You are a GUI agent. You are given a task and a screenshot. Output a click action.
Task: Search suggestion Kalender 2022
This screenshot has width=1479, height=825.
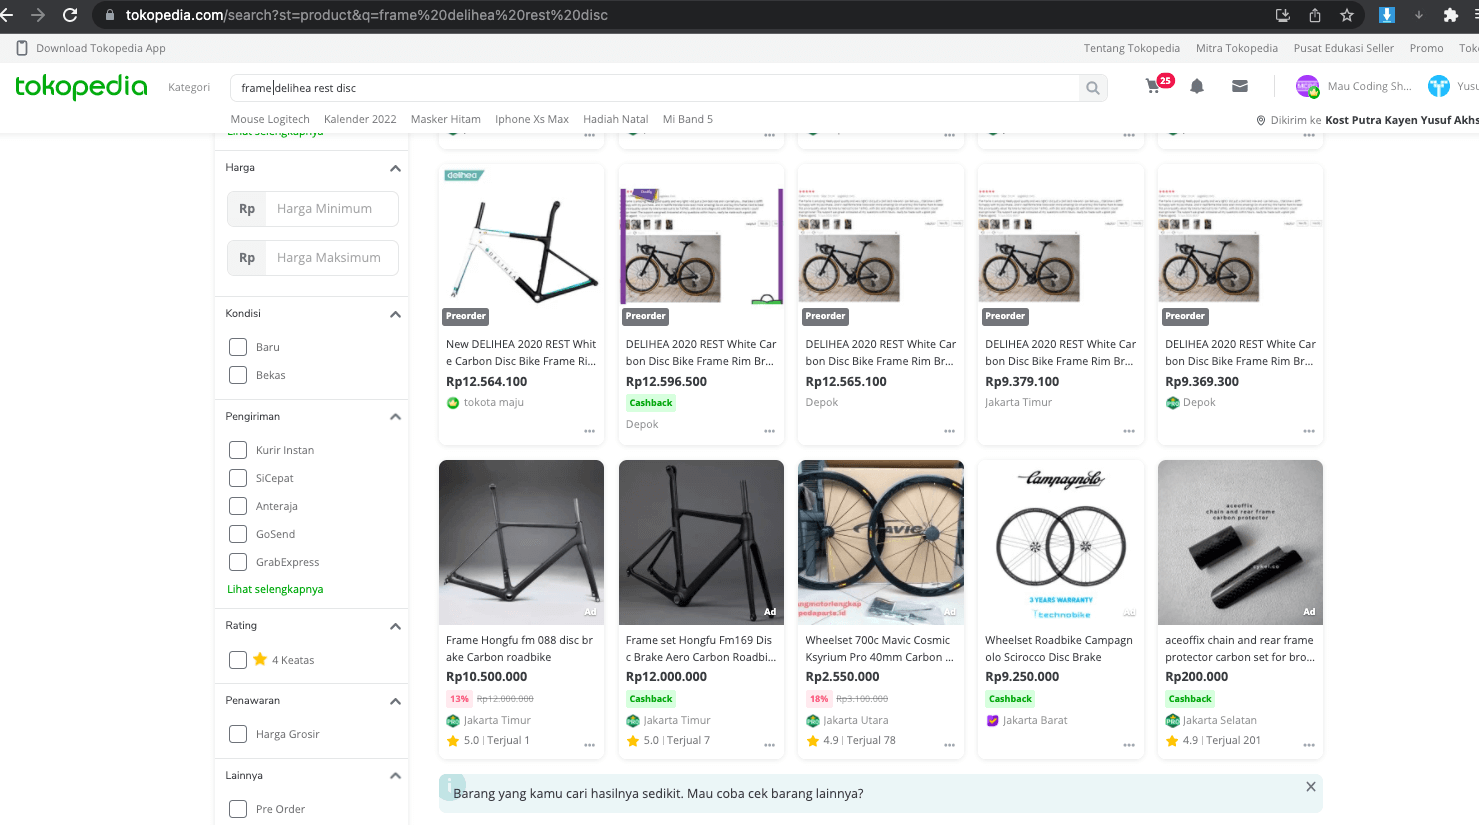[360, 119]
